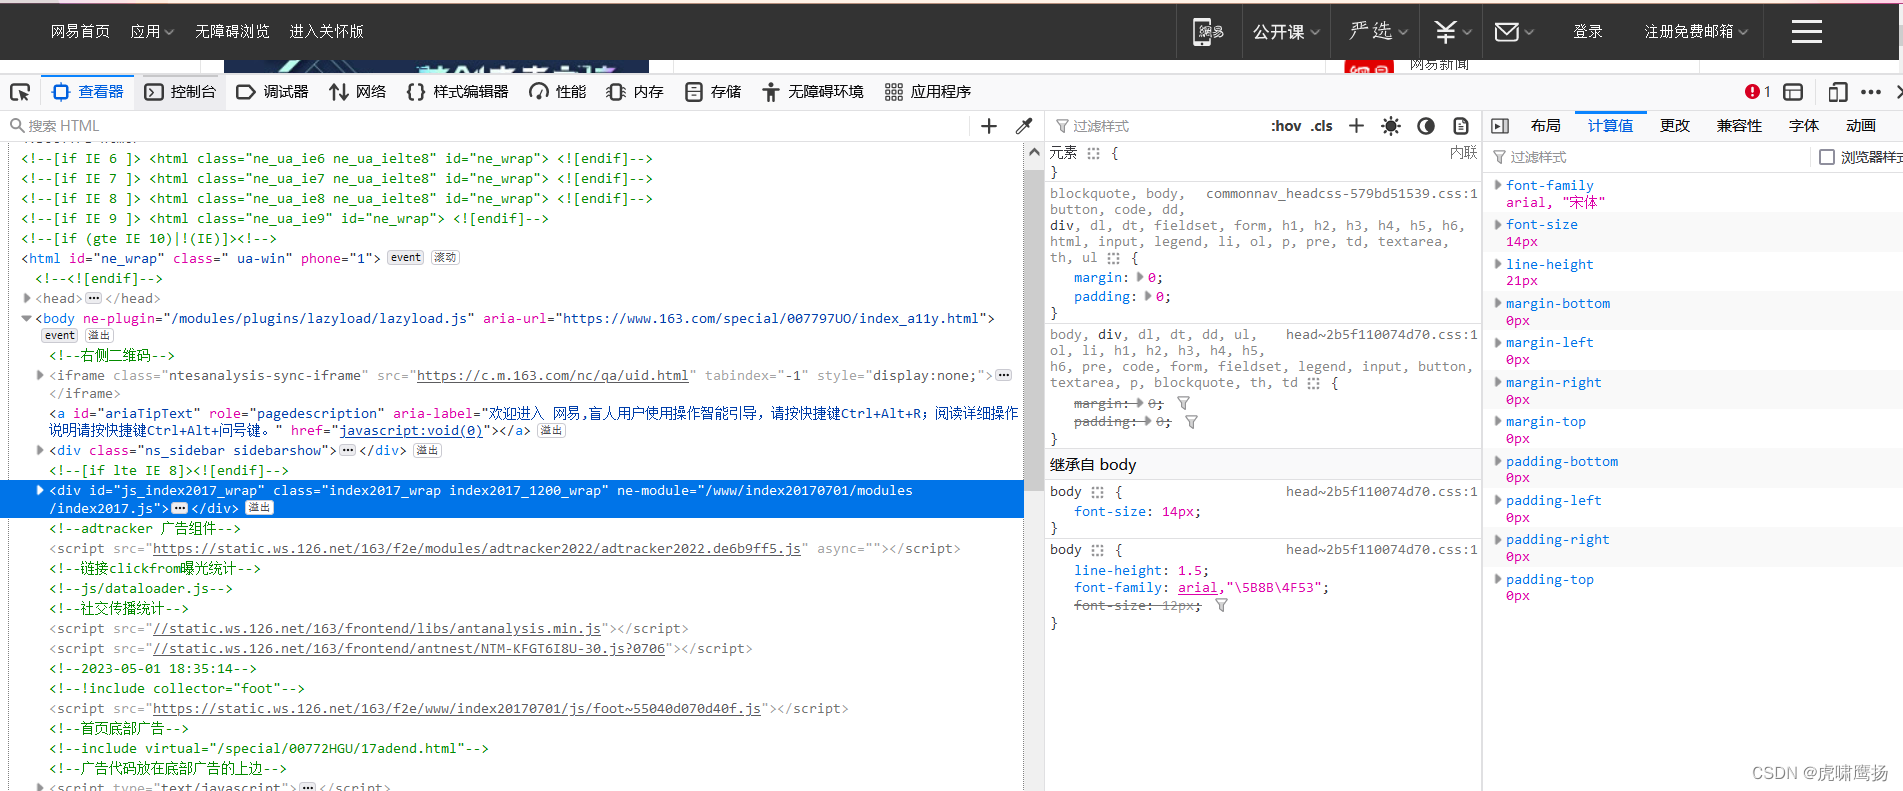Viewport: 1903px width, 791px height.
Task: Open the 无障碍环境 accessibility tab
Action: pyautogui.click(x=812, y=92)
